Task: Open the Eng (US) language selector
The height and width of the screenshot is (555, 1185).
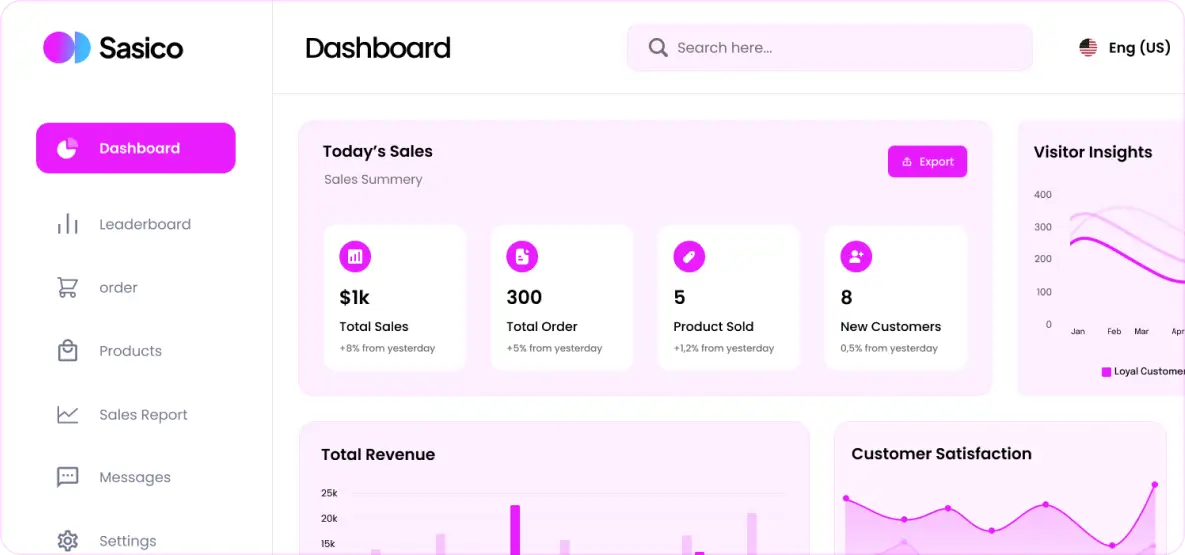Action: pyautogui.click(x=1126, y=48)
